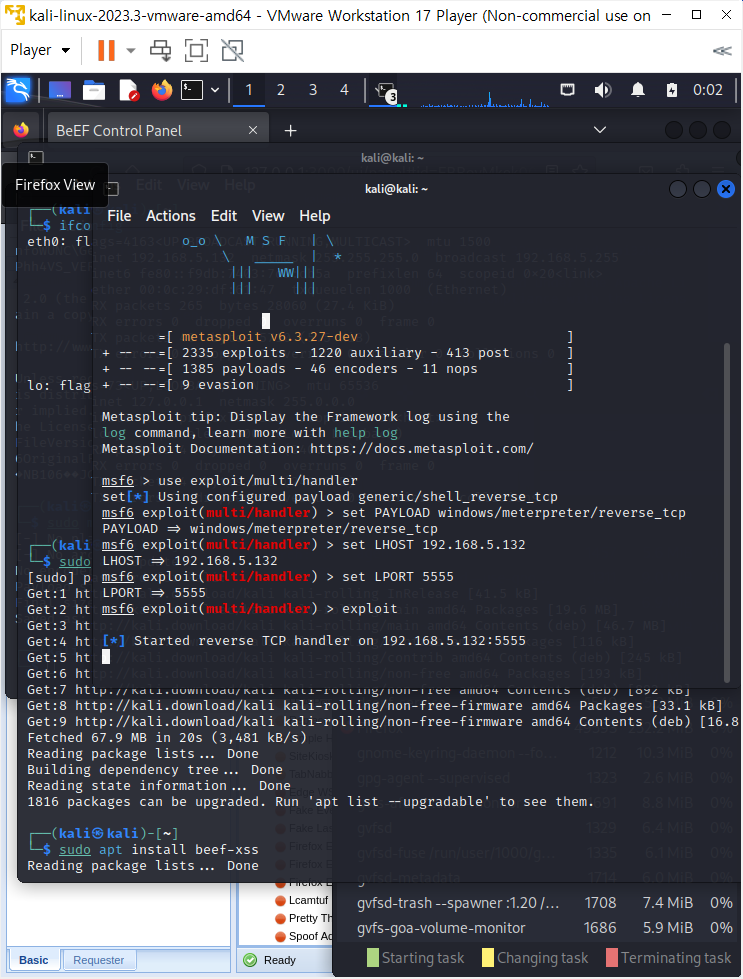Select the gvfs-goa-volume-monitor process row
The width and height of the screenshot is (743, 979).
click(x=538, y=928)
